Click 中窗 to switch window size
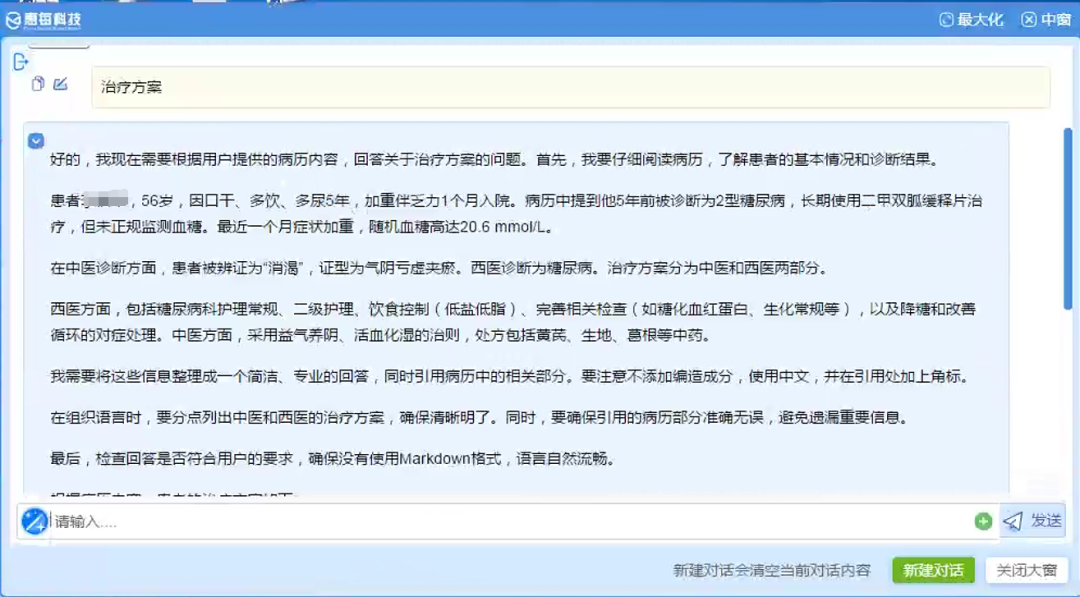The width and height of the screenshot is (1080, 597). click(1058, 18)
